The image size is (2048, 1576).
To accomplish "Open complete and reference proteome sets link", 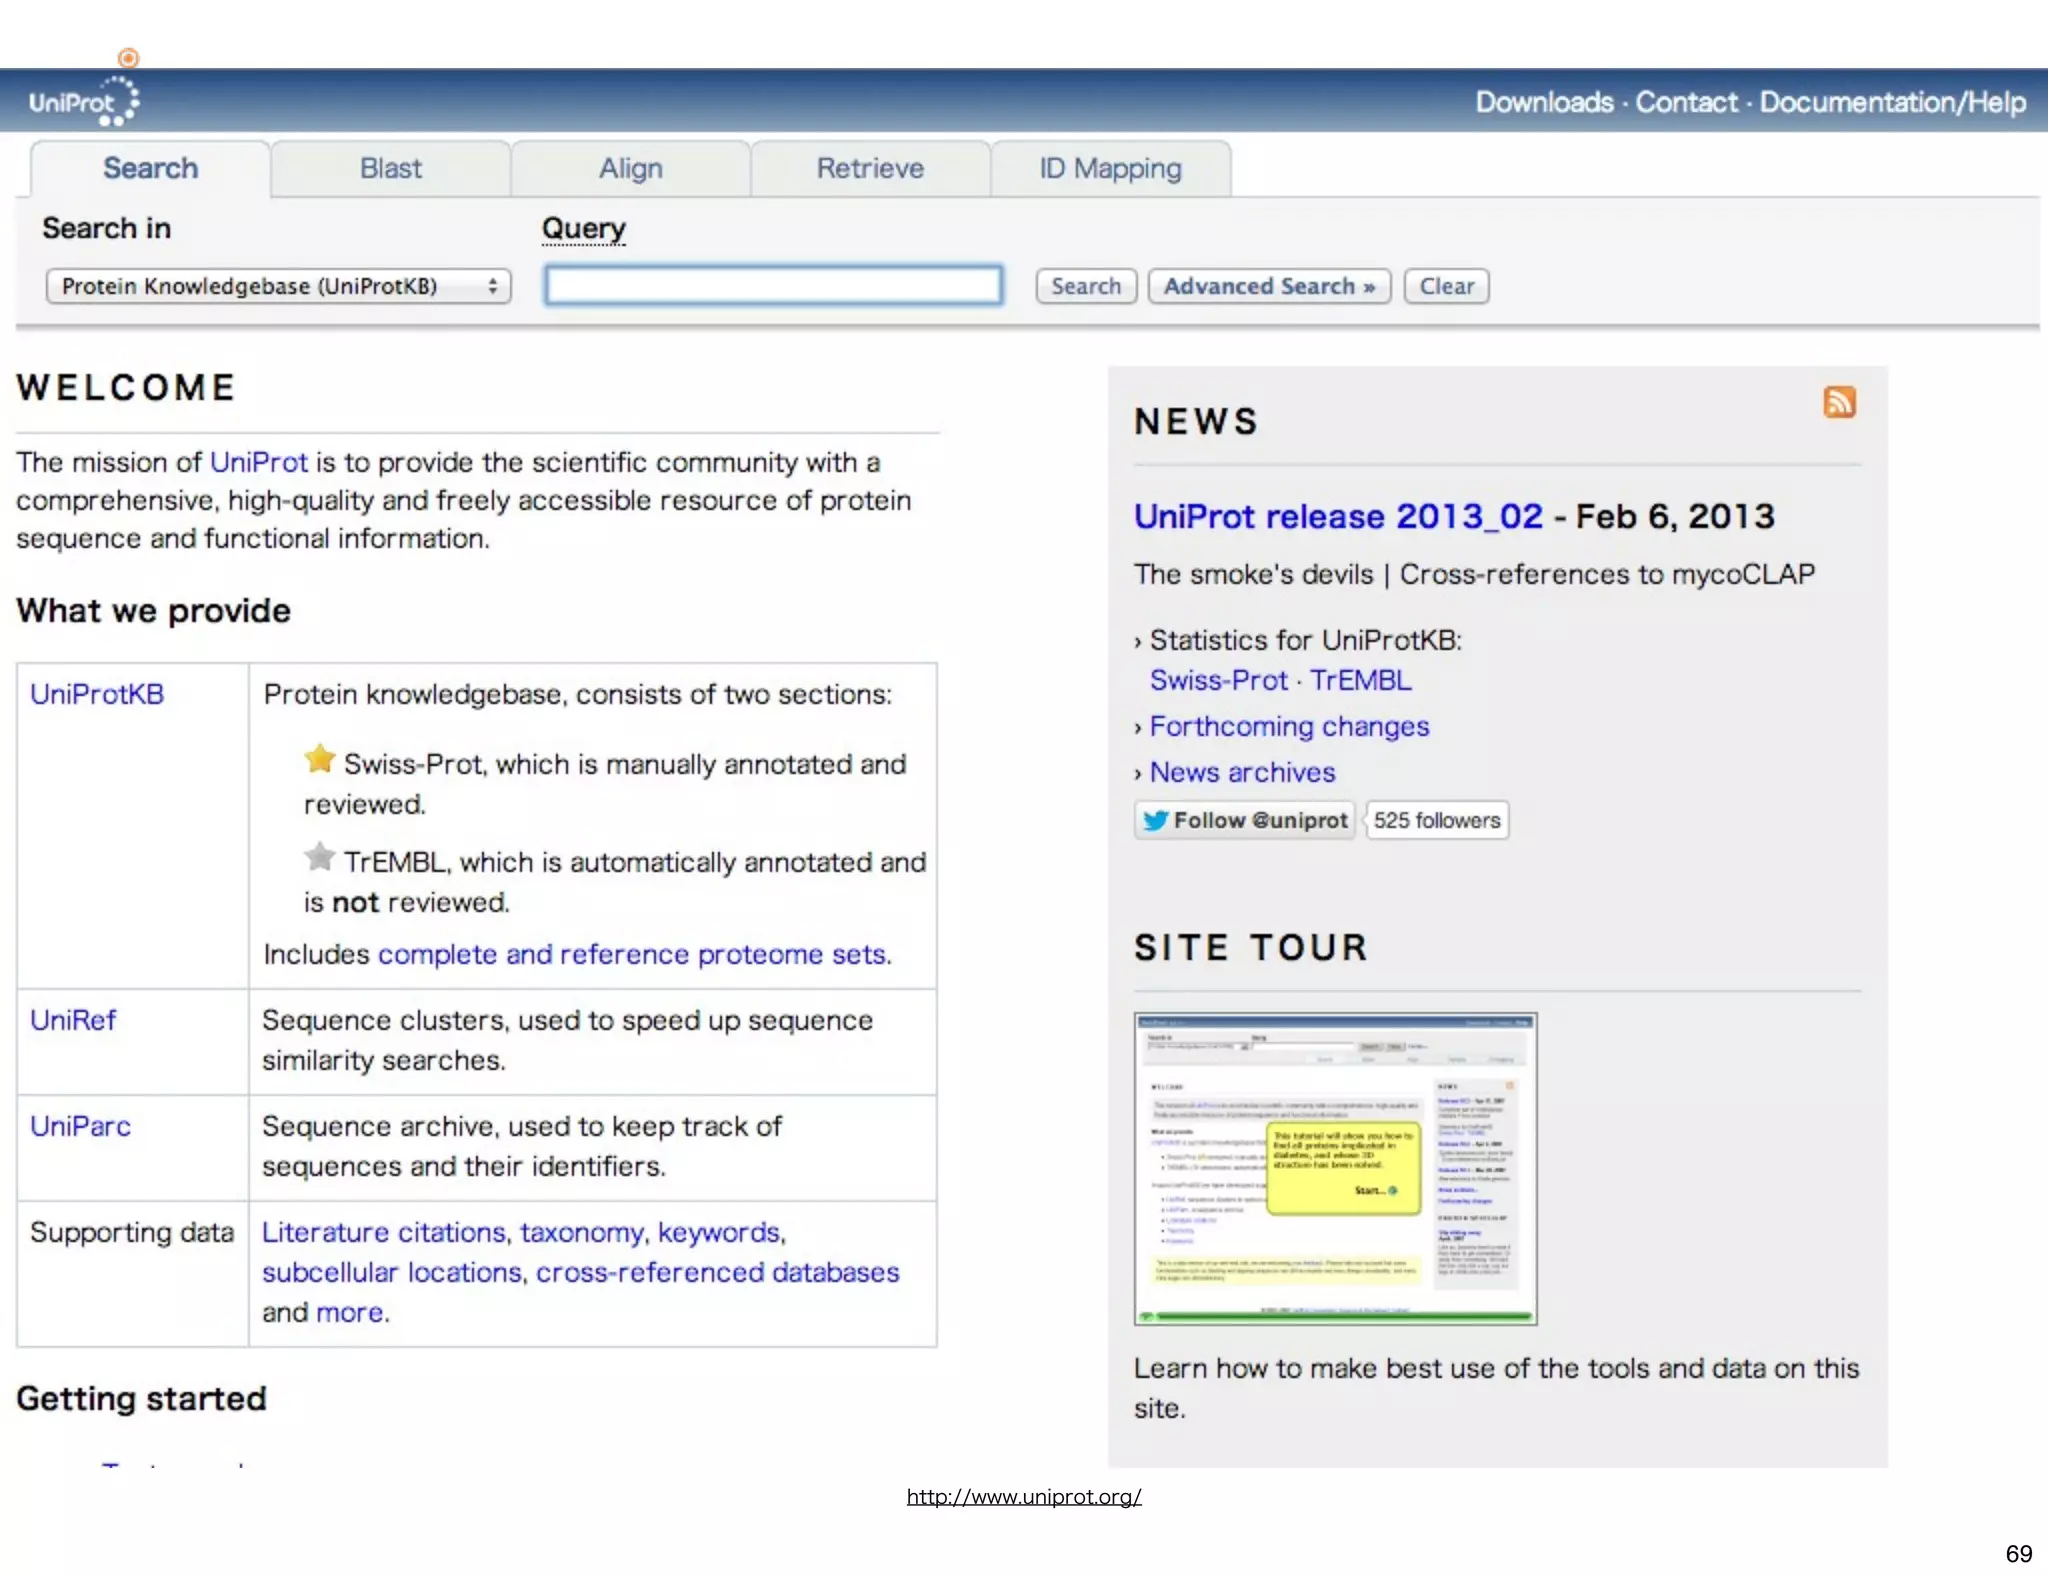I will click(x=632, y=954).
